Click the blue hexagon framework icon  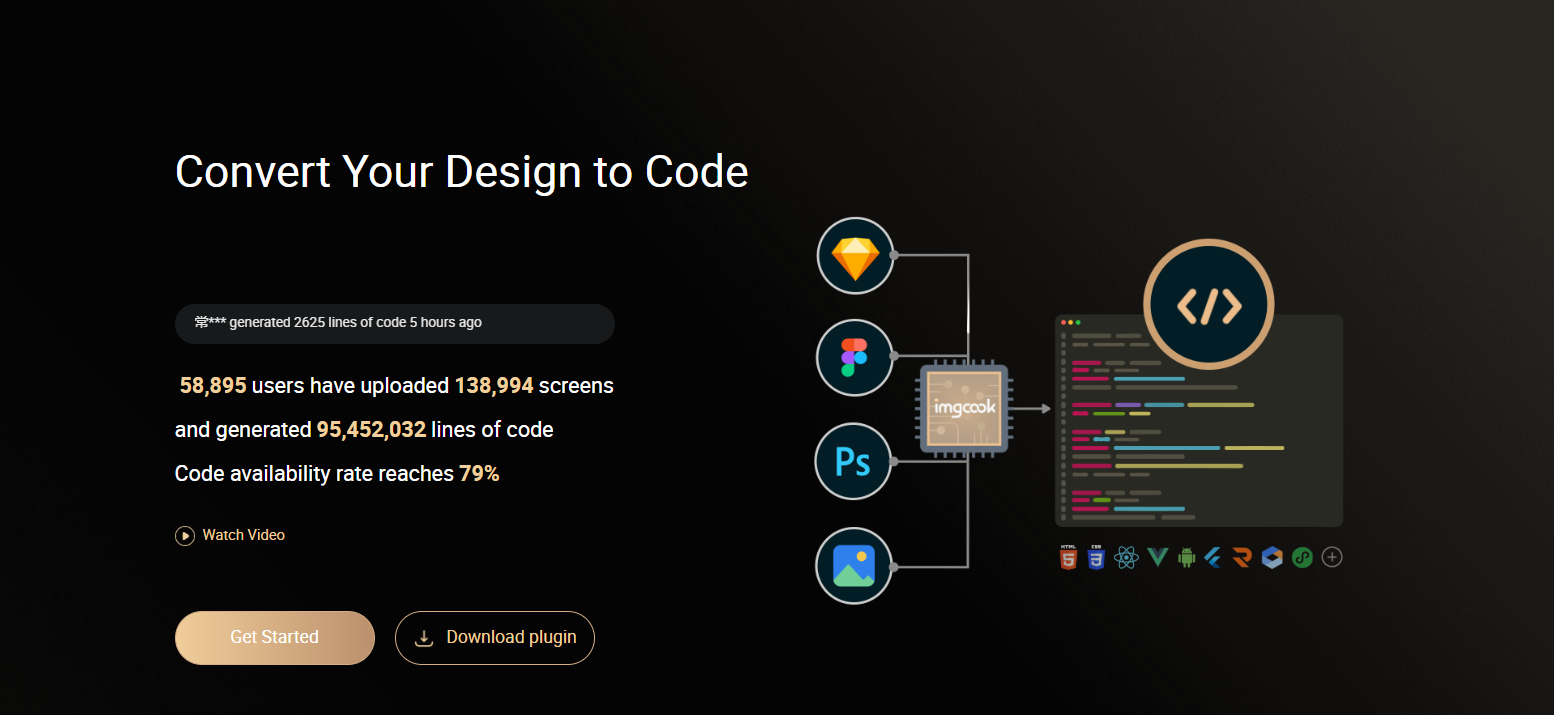1272,557
